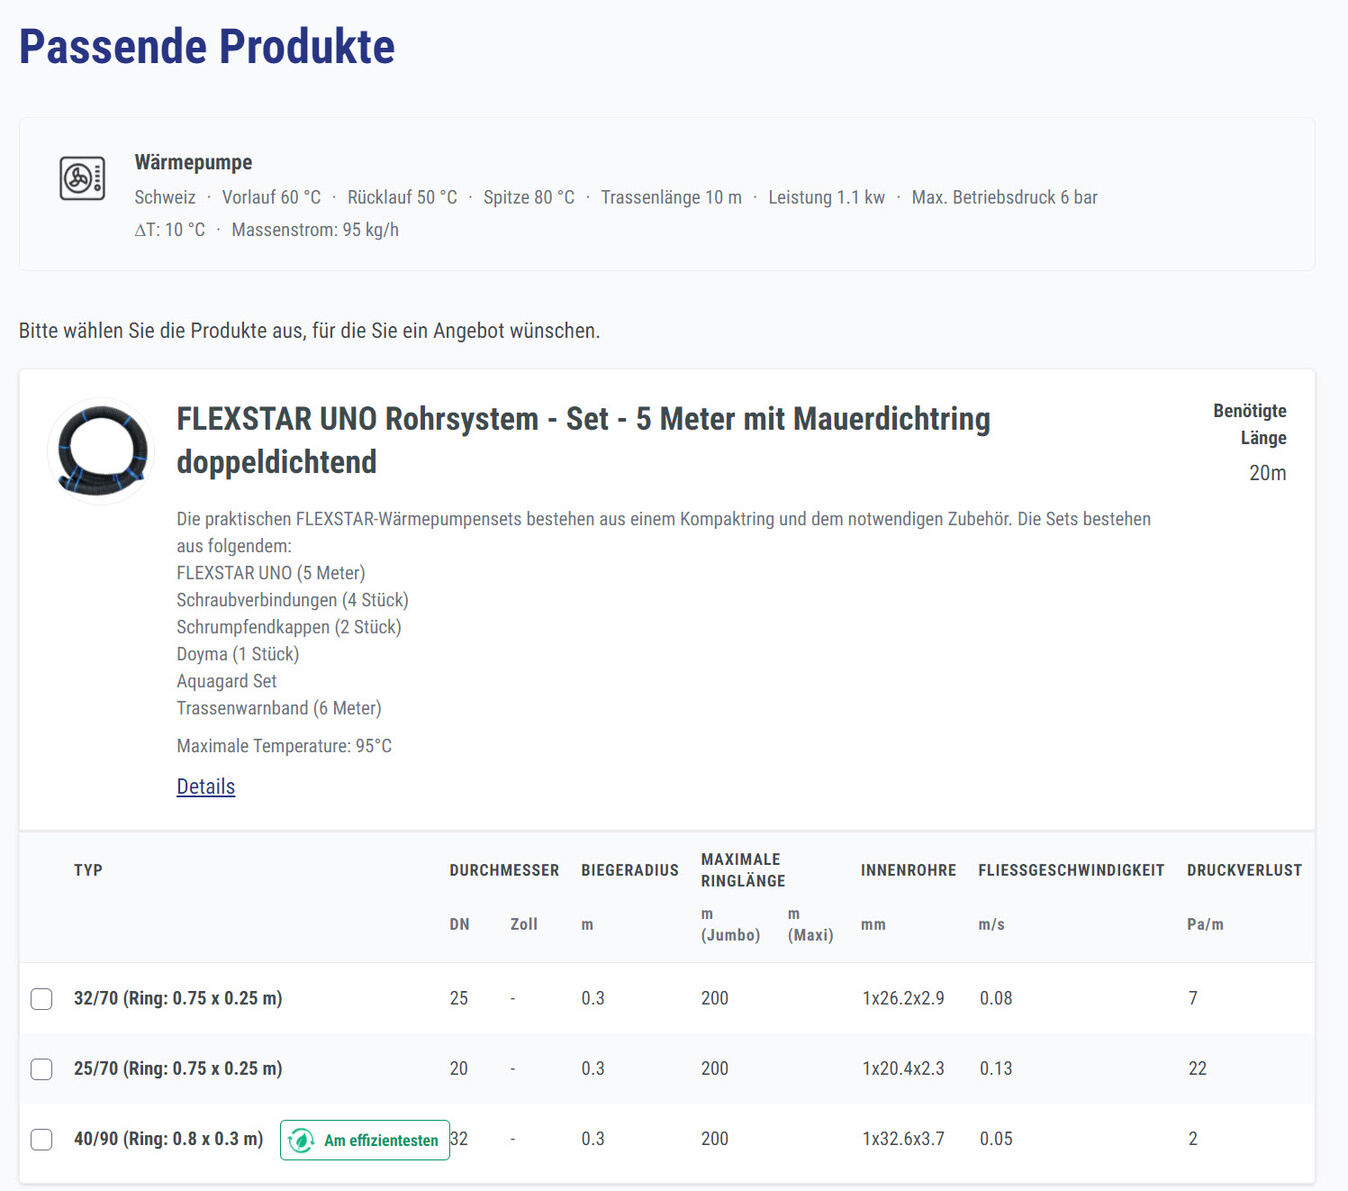This screenshot has width=1348, height=1191.
Task: Click the pressure loss value '2'
Action: click(1193, 1138)
